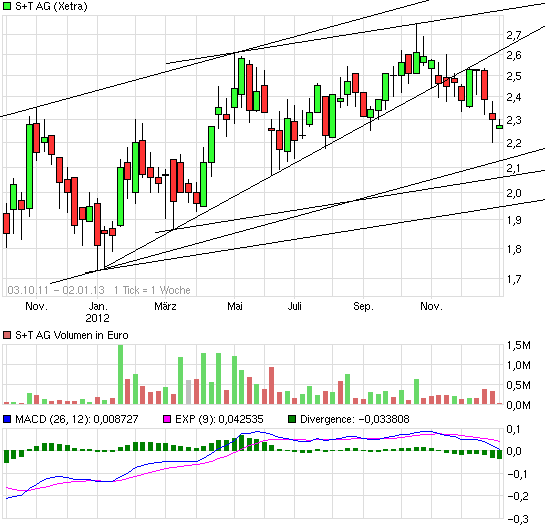The width and height of the screenshot is (545, 528).
Task: Click the blue MACD legend swatch
Action: coord(7,419)
